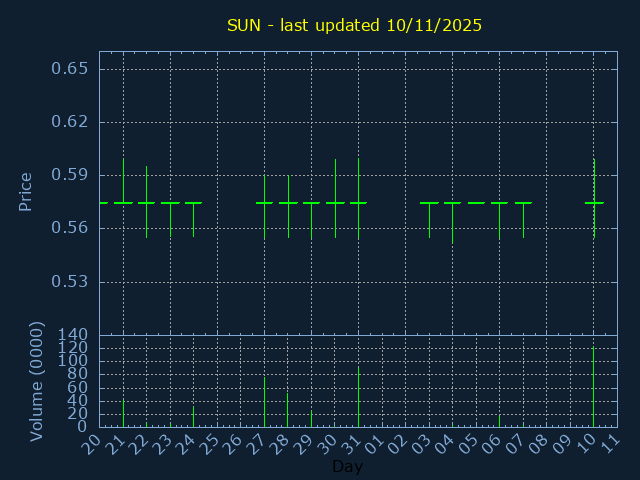Screen dimensions: 640x480
Task: Click the 'Volume (0000)' axis label
Action: [37, 381]
